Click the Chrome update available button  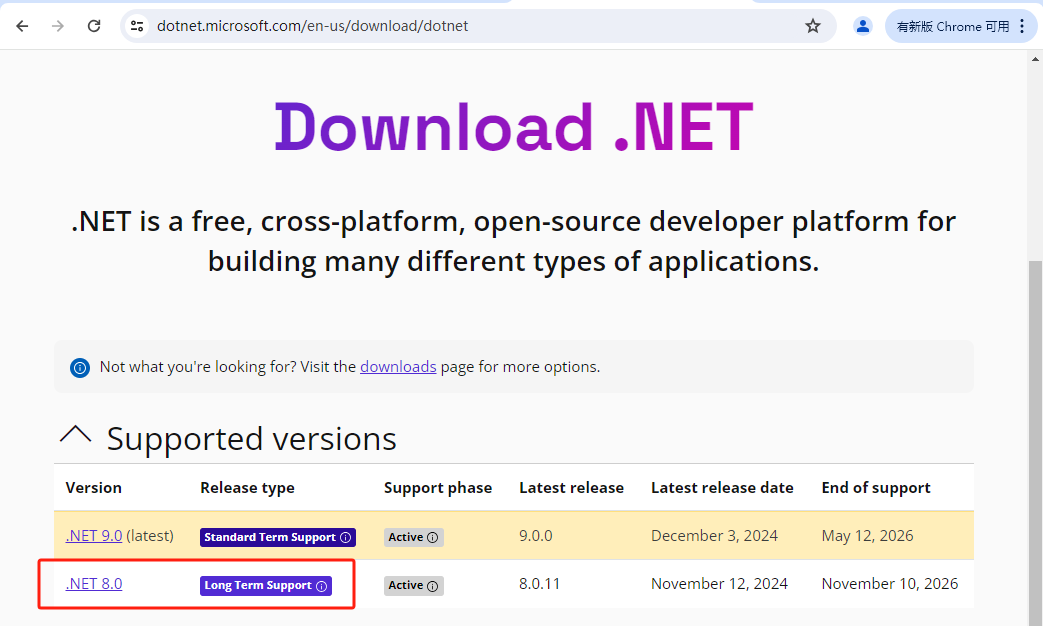coord(953,27)
